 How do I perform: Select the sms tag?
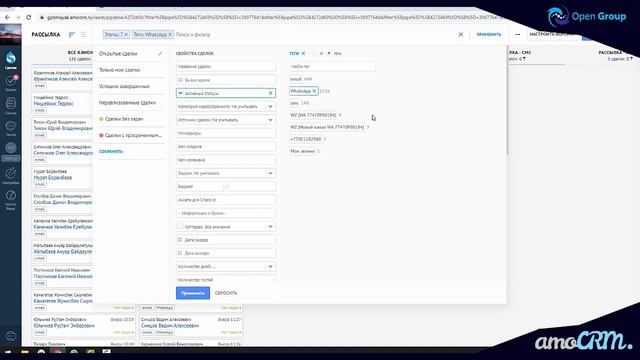point(295,103)
